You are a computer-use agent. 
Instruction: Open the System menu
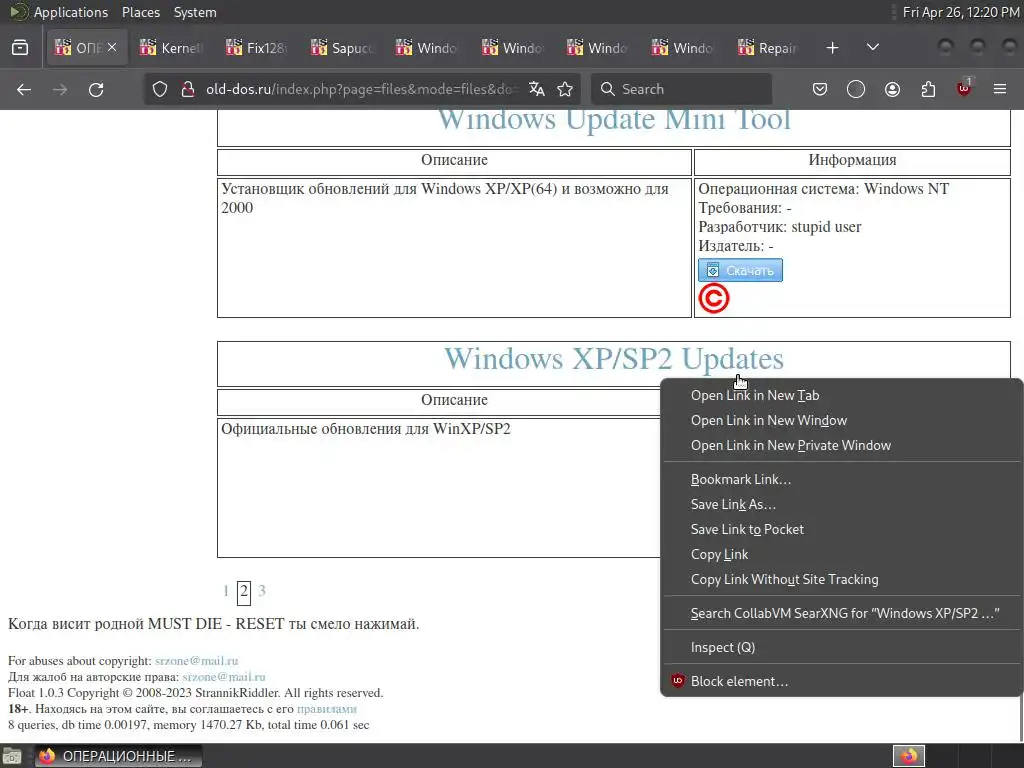[x=195, y=12]
